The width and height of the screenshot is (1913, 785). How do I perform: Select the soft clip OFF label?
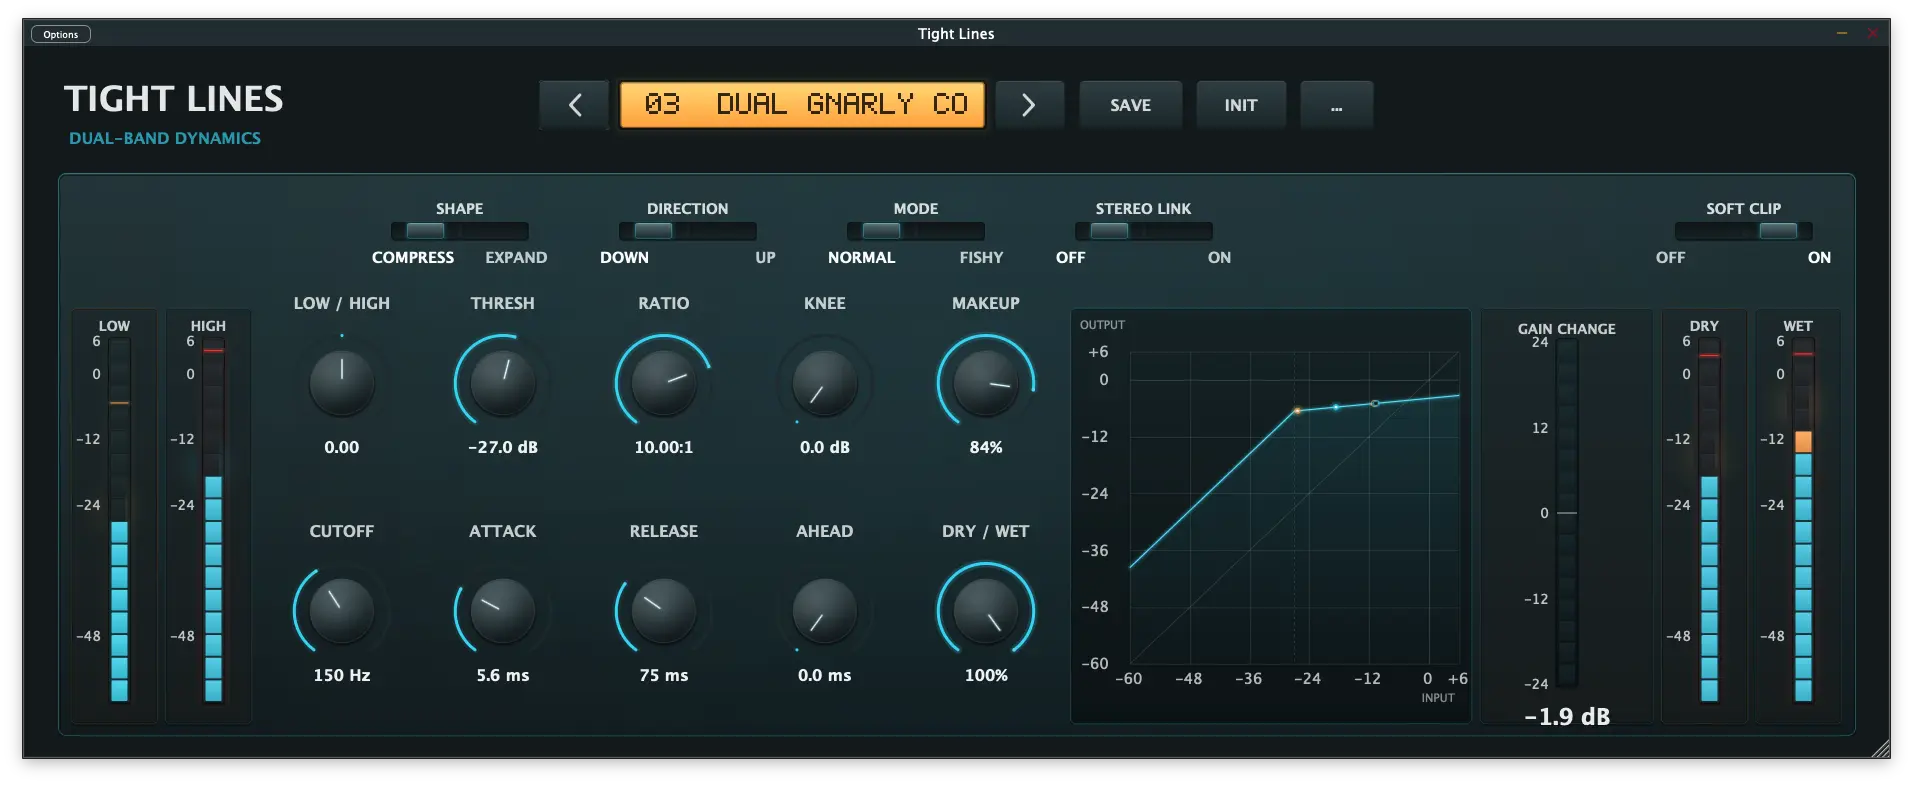point(1670,257)
